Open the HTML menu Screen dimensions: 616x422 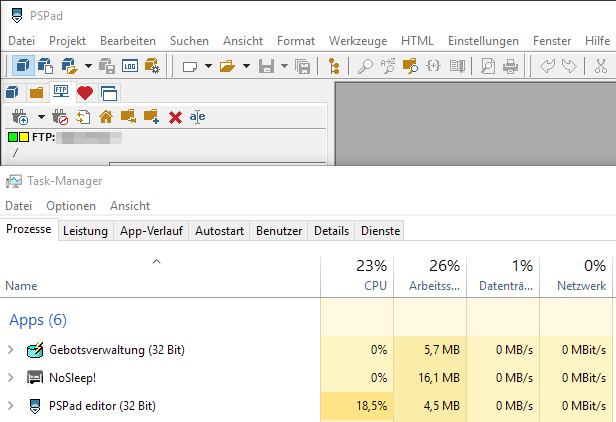417,41
